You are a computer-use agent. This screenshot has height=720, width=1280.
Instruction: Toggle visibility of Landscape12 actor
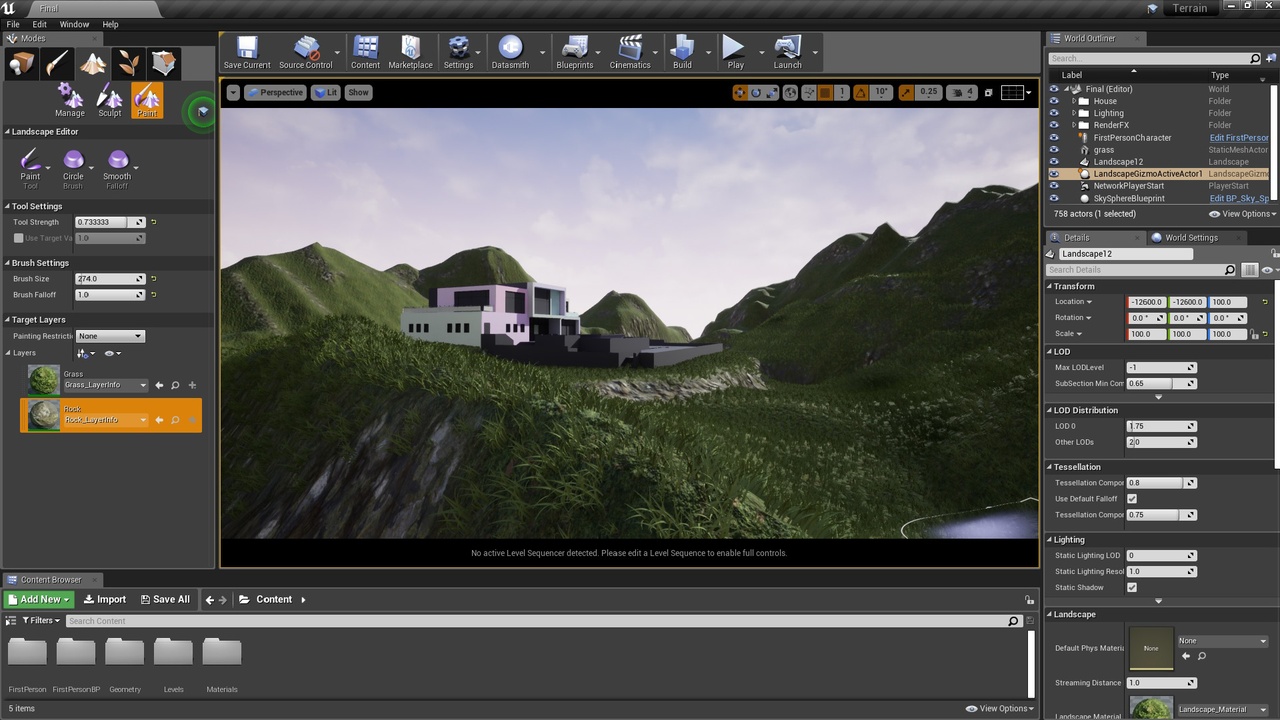tap(1053, 162)
